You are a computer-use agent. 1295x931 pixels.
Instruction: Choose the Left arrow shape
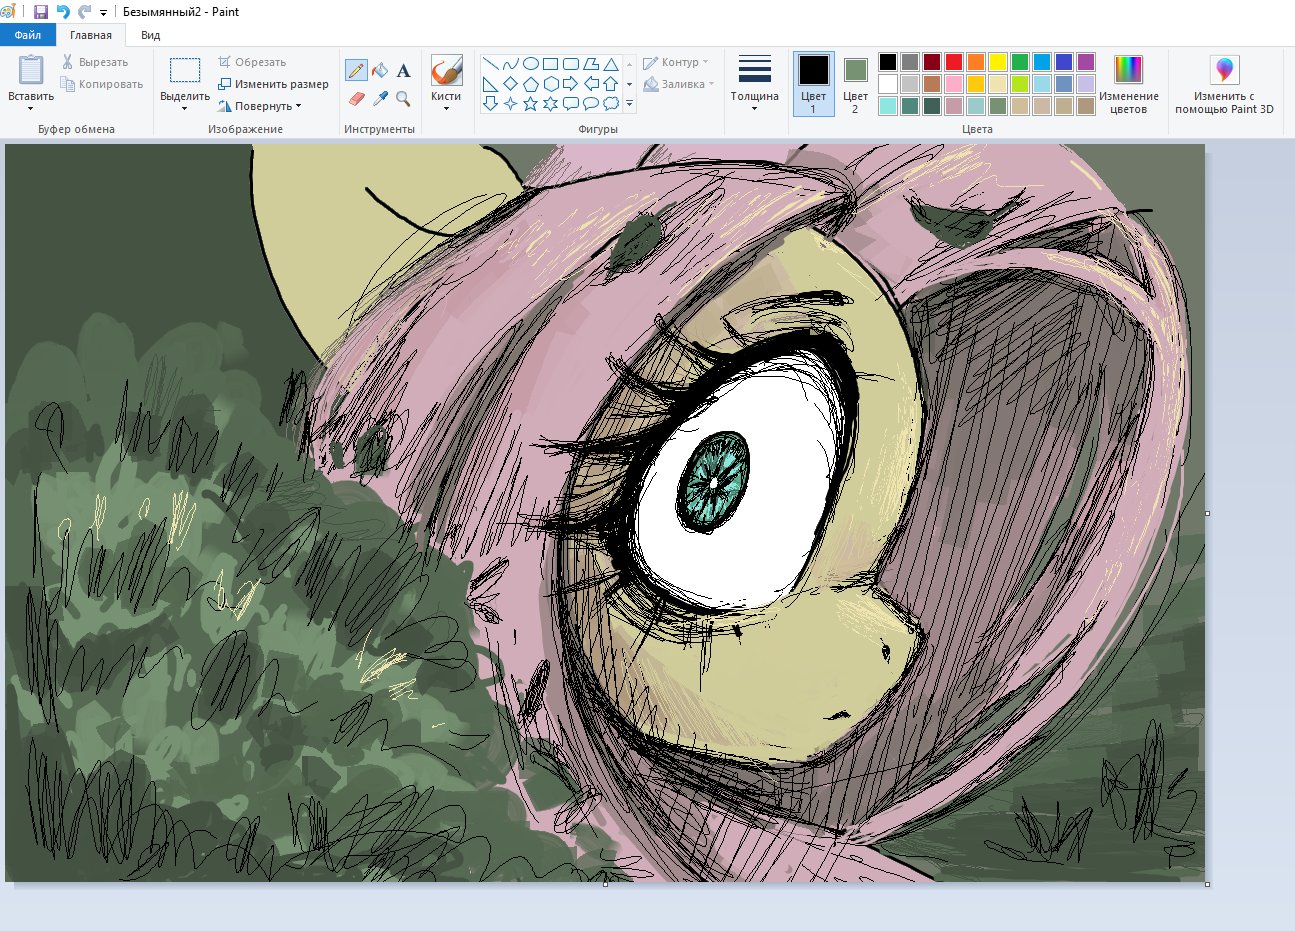[590, 84]
